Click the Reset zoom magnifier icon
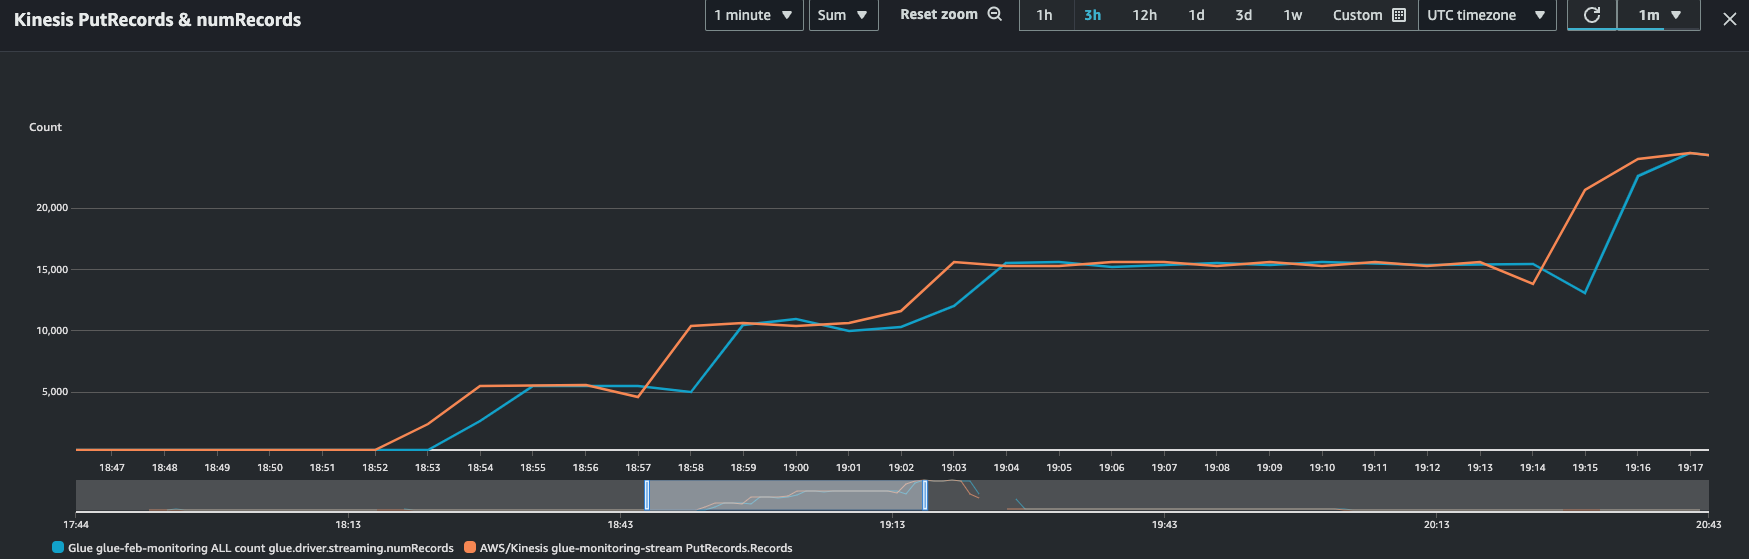1749x559 pixels. click(994, 14)
